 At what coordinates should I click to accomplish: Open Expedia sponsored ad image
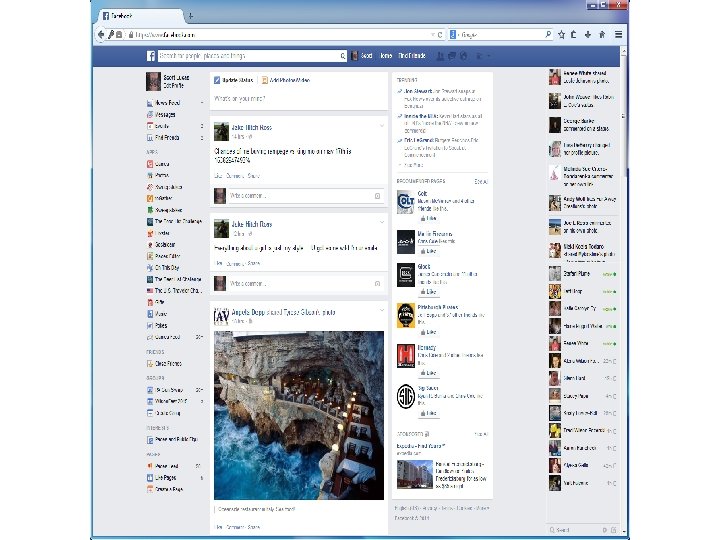(x=415, y=474)
